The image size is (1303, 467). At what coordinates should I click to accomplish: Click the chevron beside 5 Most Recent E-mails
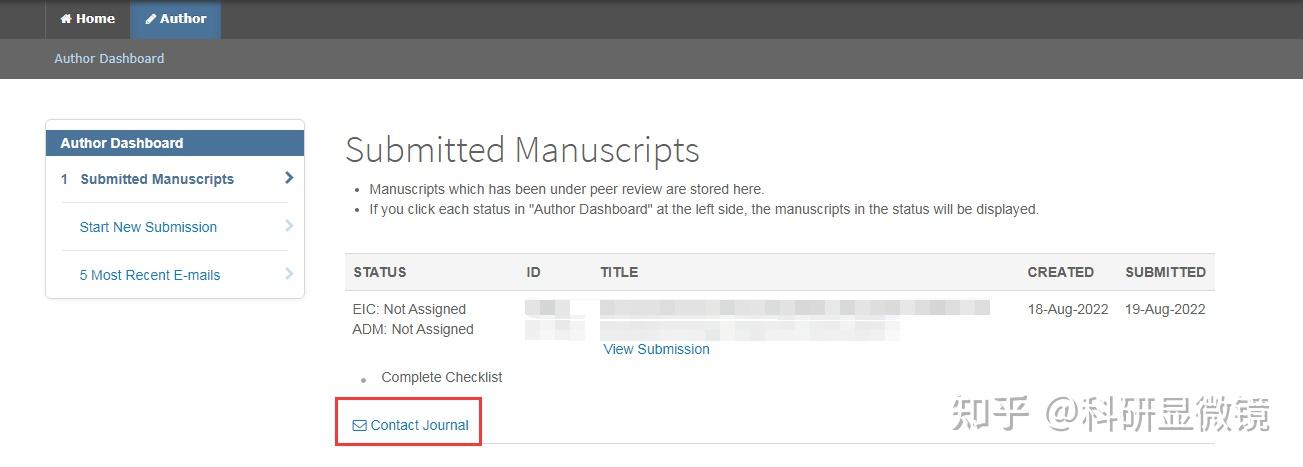point(289,274)
